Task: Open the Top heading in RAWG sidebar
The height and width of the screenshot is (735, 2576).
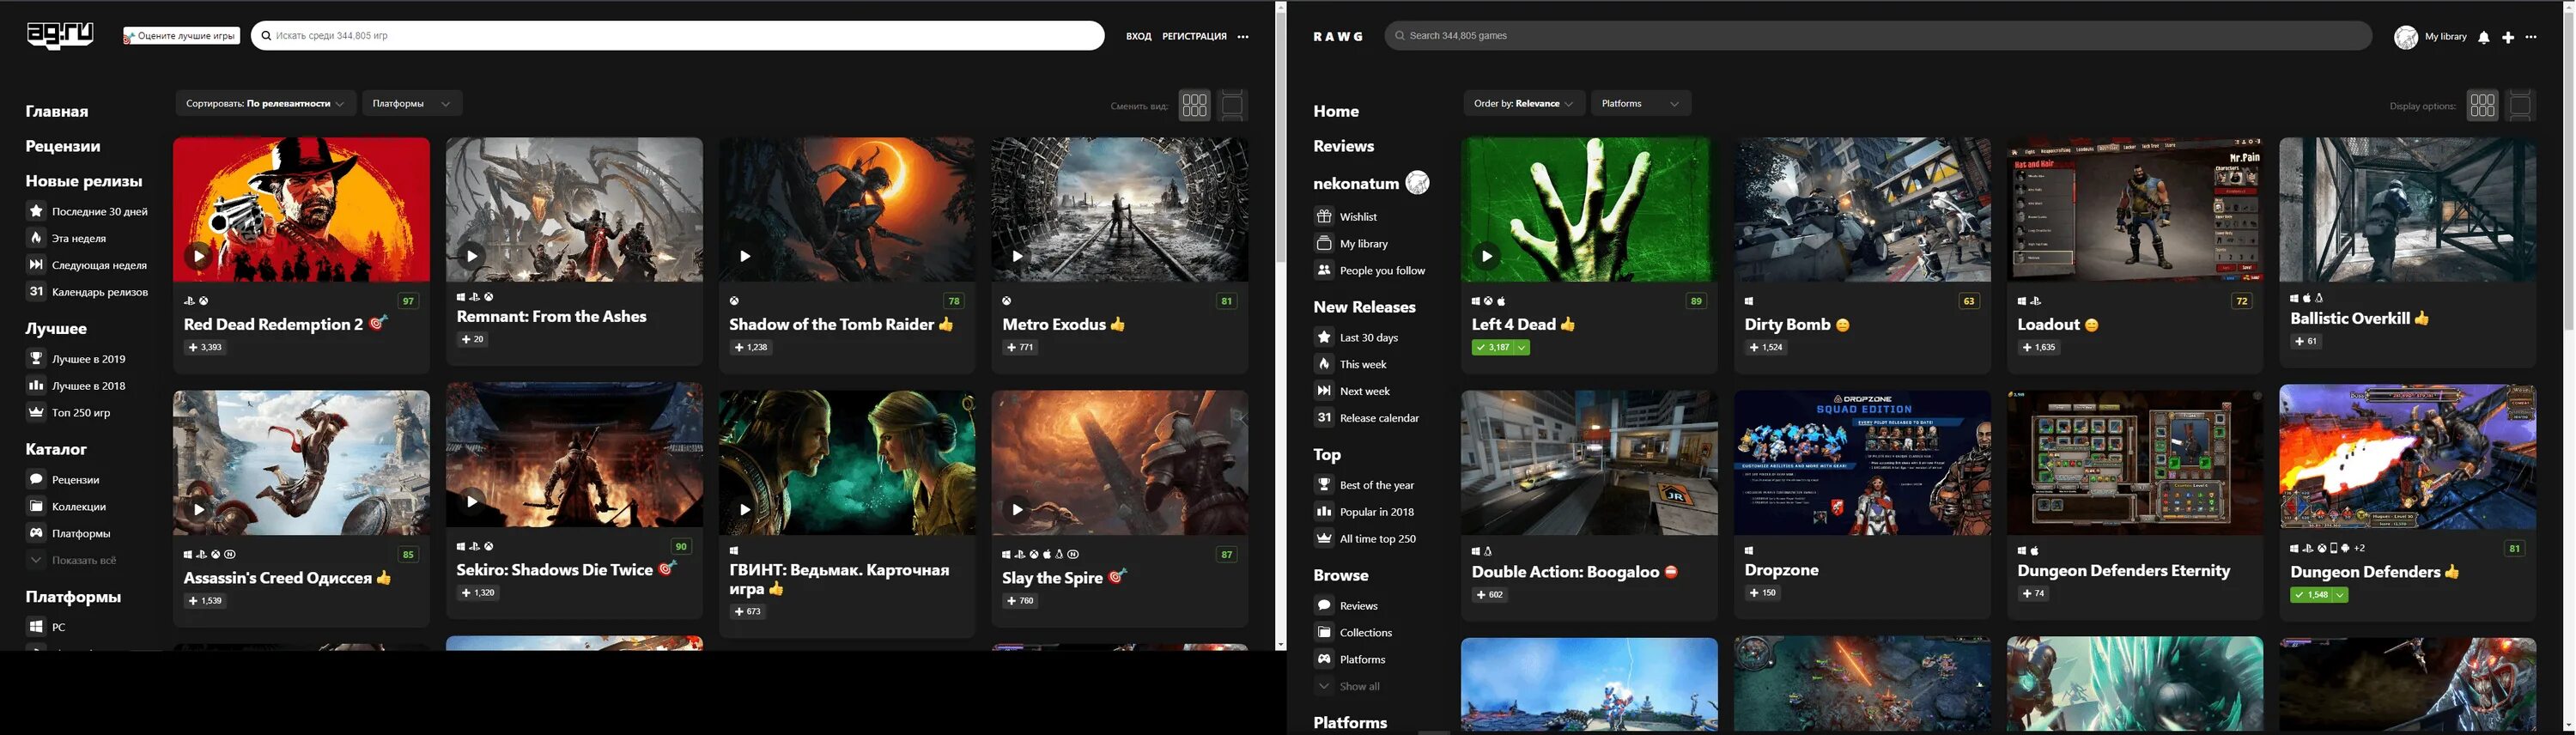Action: coord(1327,455)
